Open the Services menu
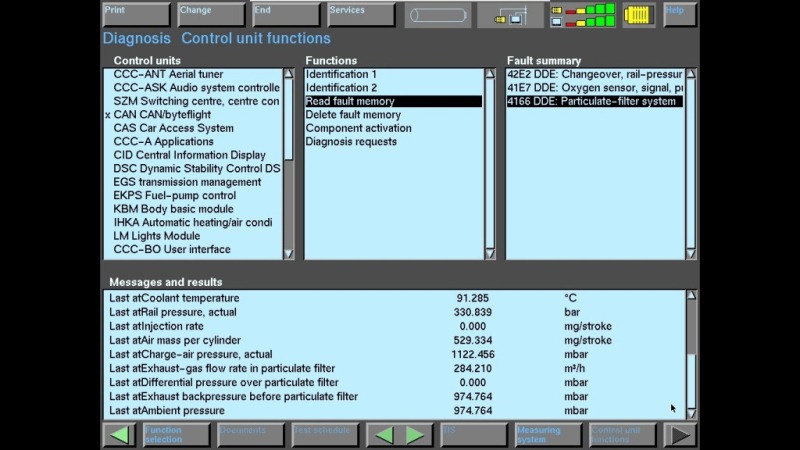This screenshot has width=800, height=450. (x=361, y=14)
